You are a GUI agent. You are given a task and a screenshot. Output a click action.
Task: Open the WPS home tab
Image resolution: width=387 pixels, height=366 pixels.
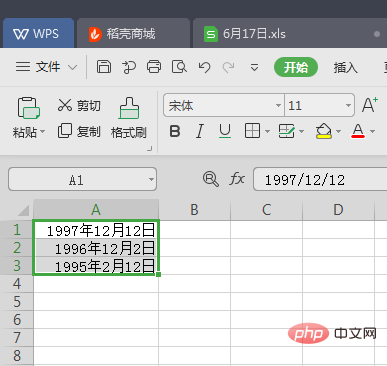38,34
